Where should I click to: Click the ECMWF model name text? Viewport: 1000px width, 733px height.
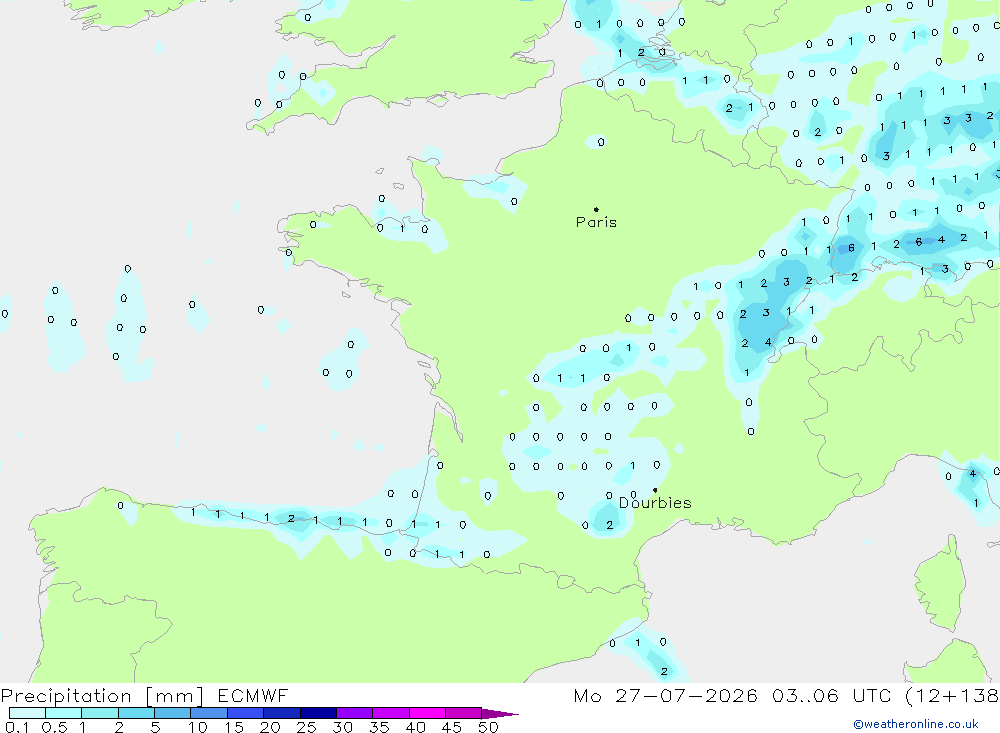pos(253,695)
